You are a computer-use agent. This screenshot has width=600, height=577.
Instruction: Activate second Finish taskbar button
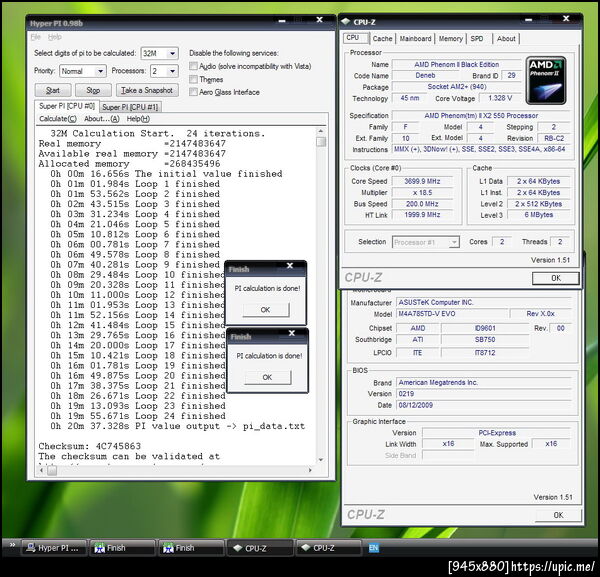(x=191, y=548)
